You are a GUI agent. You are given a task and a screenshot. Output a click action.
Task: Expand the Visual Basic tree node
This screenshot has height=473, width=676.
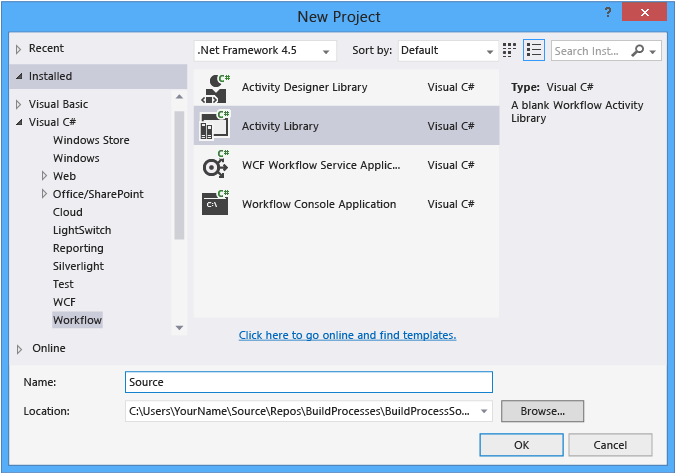pos(19,104)
